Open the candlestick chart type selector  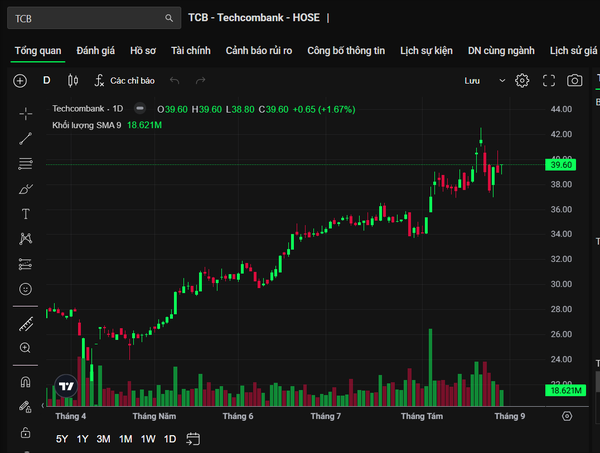(x=73, y=81)
